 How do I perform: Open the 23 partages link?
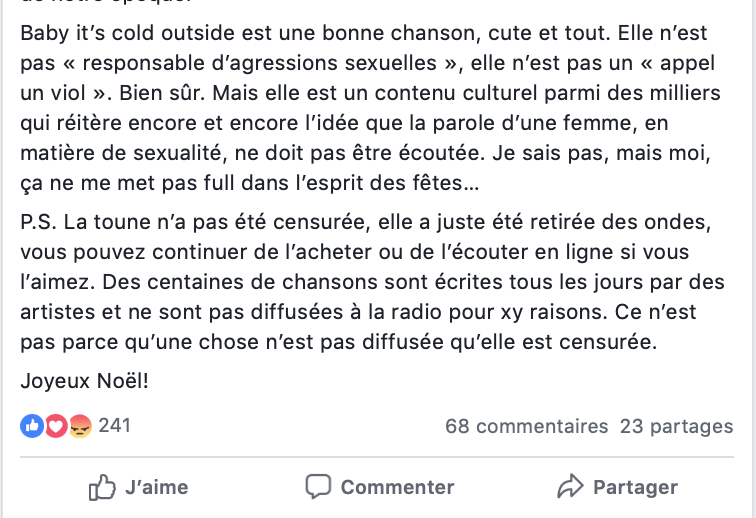pyautogui.click(x=676, y=426)
